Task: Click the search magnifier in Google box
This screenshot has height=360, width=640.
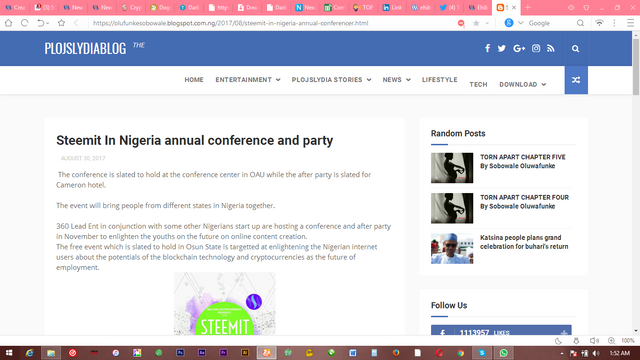Action: click(x=580, y=23)
